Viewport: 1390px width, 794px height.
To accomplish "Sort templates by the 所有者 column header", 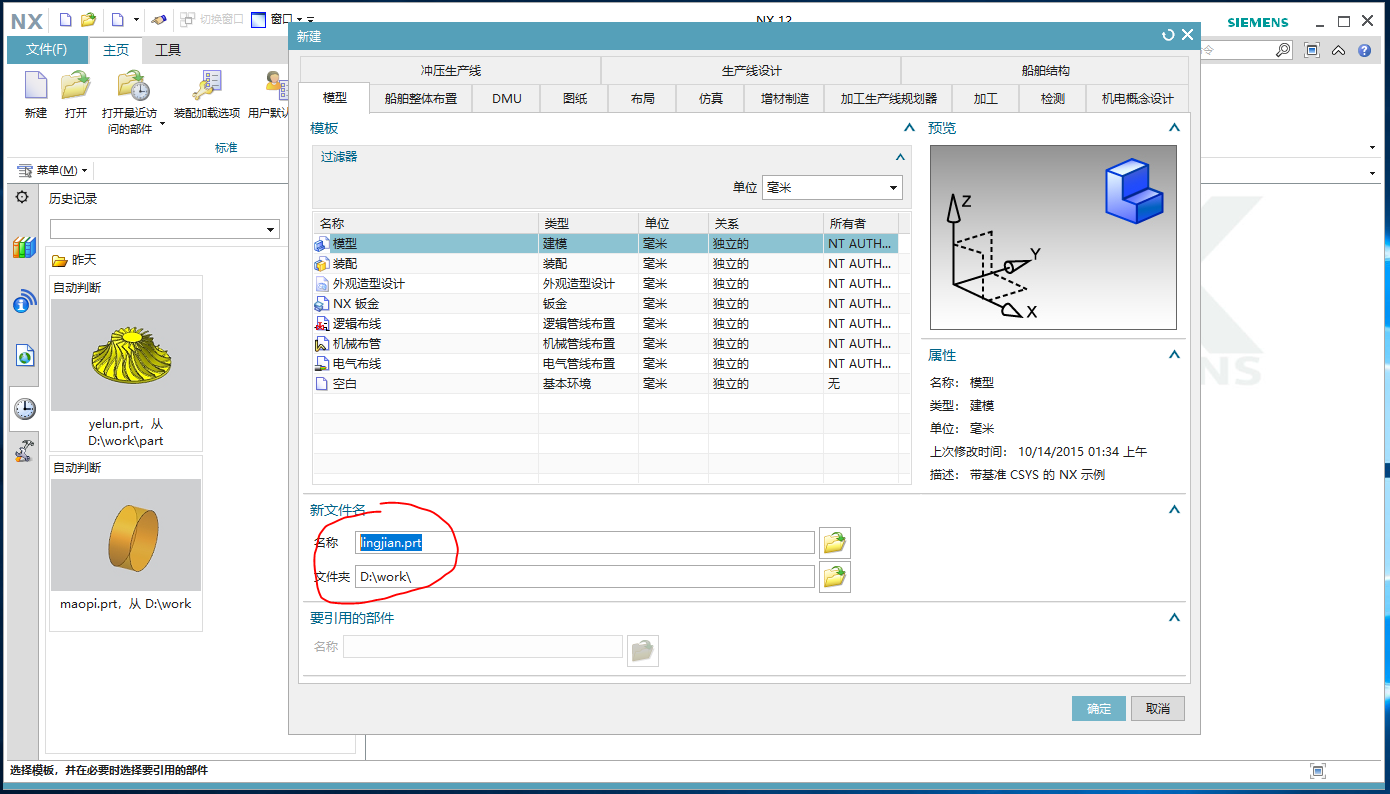I will [861, 224].
